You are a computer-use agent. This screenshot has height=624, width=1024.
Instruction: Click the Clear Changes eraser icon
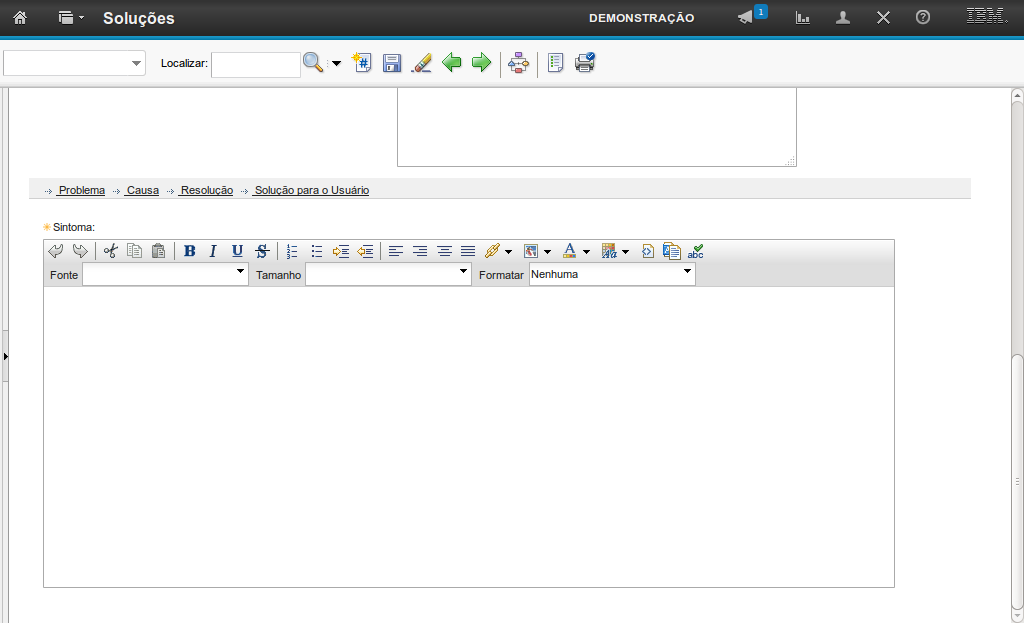(x=422, y=63)
